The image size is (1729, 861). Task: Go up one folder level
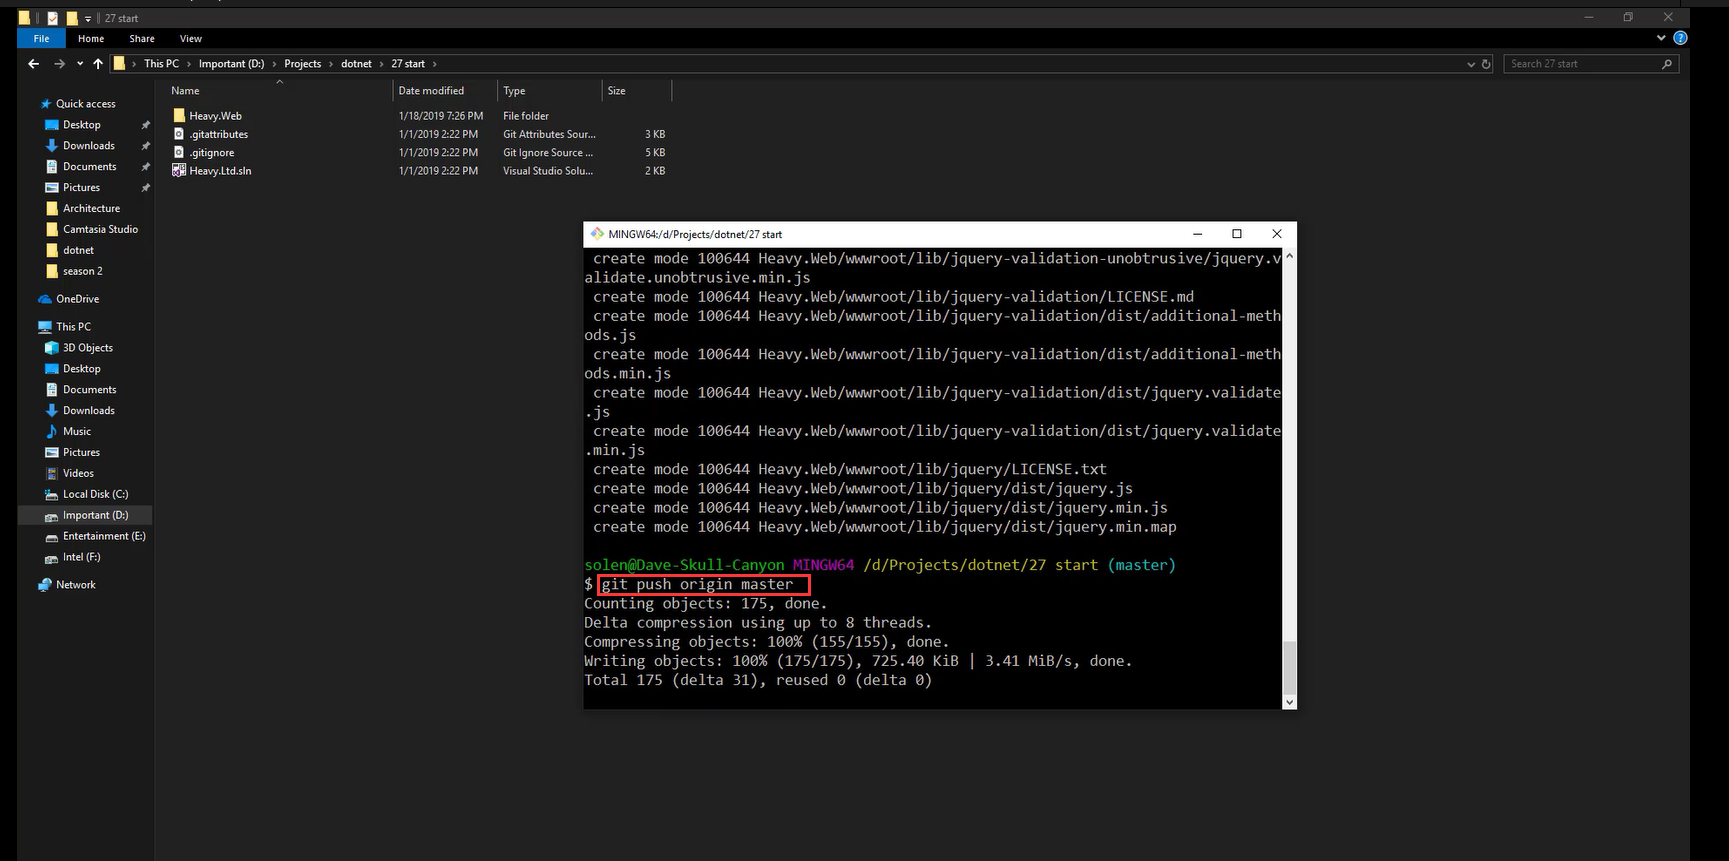click(x=98, y=64)
